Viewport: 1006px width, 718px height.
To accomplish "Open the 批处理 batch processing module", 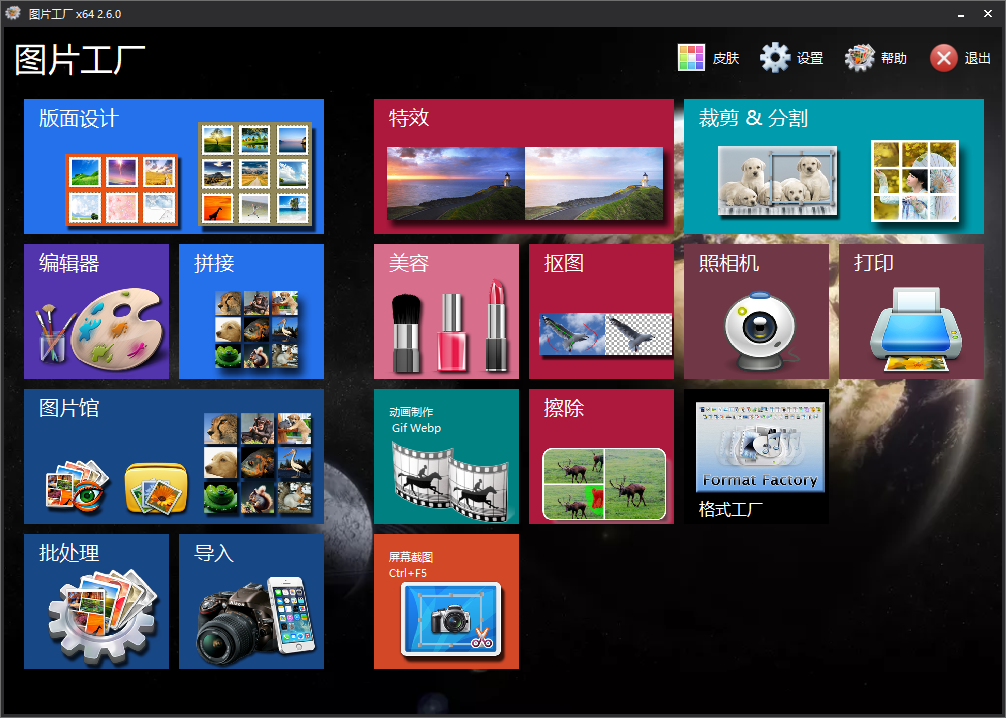I will tap(96, 601).
